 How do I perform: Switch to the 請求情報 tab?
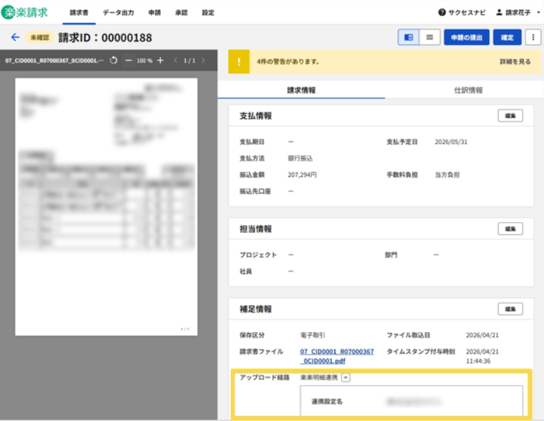[x=301, y=90]
